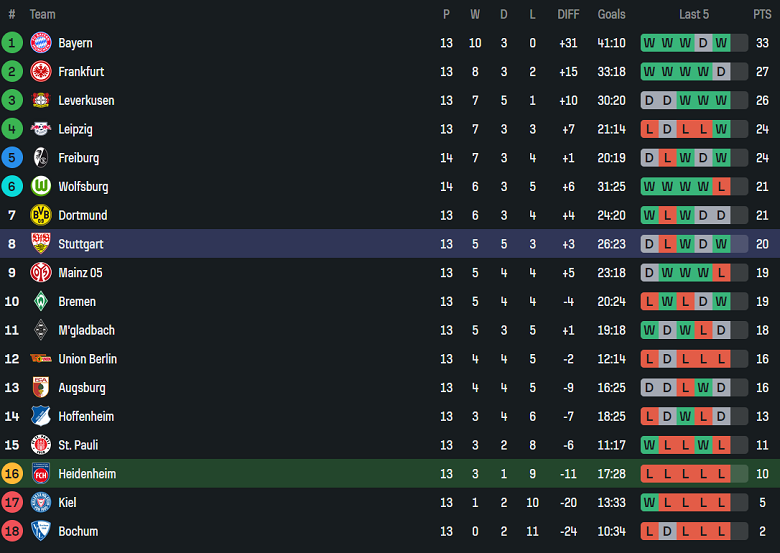Viewport: 780px width, 553px height.
Task: Click the Wolfsburg green W logo
Action: [40, 186]
